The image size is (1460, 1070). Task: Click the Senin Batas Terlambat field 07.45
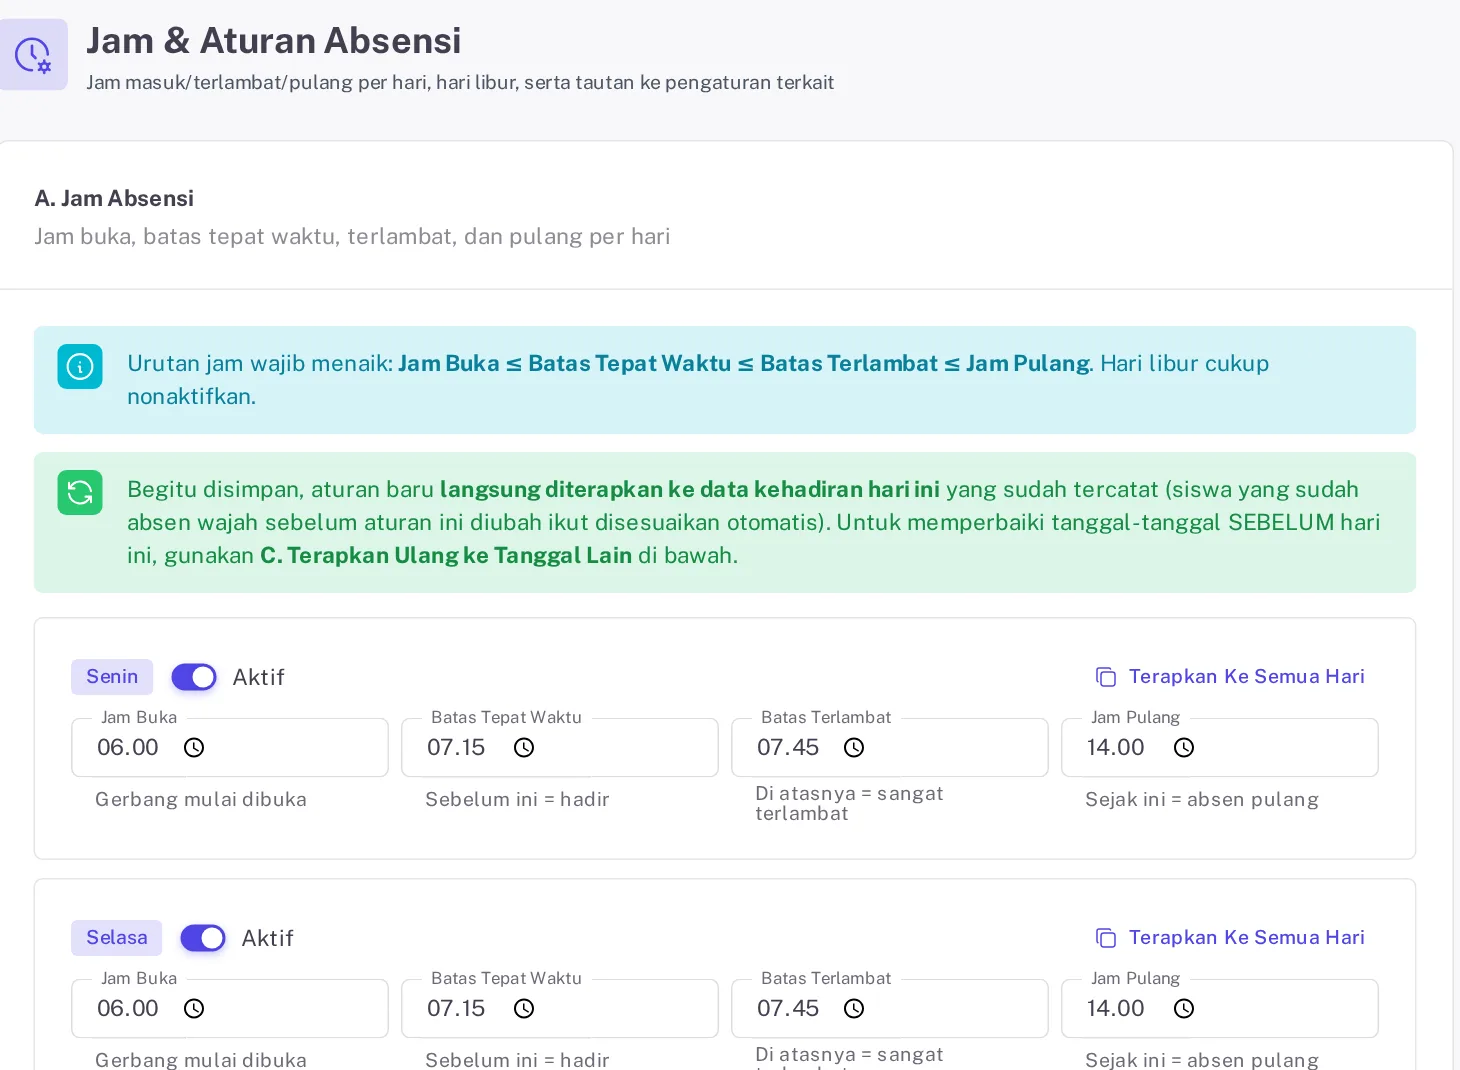coord(890,747)
